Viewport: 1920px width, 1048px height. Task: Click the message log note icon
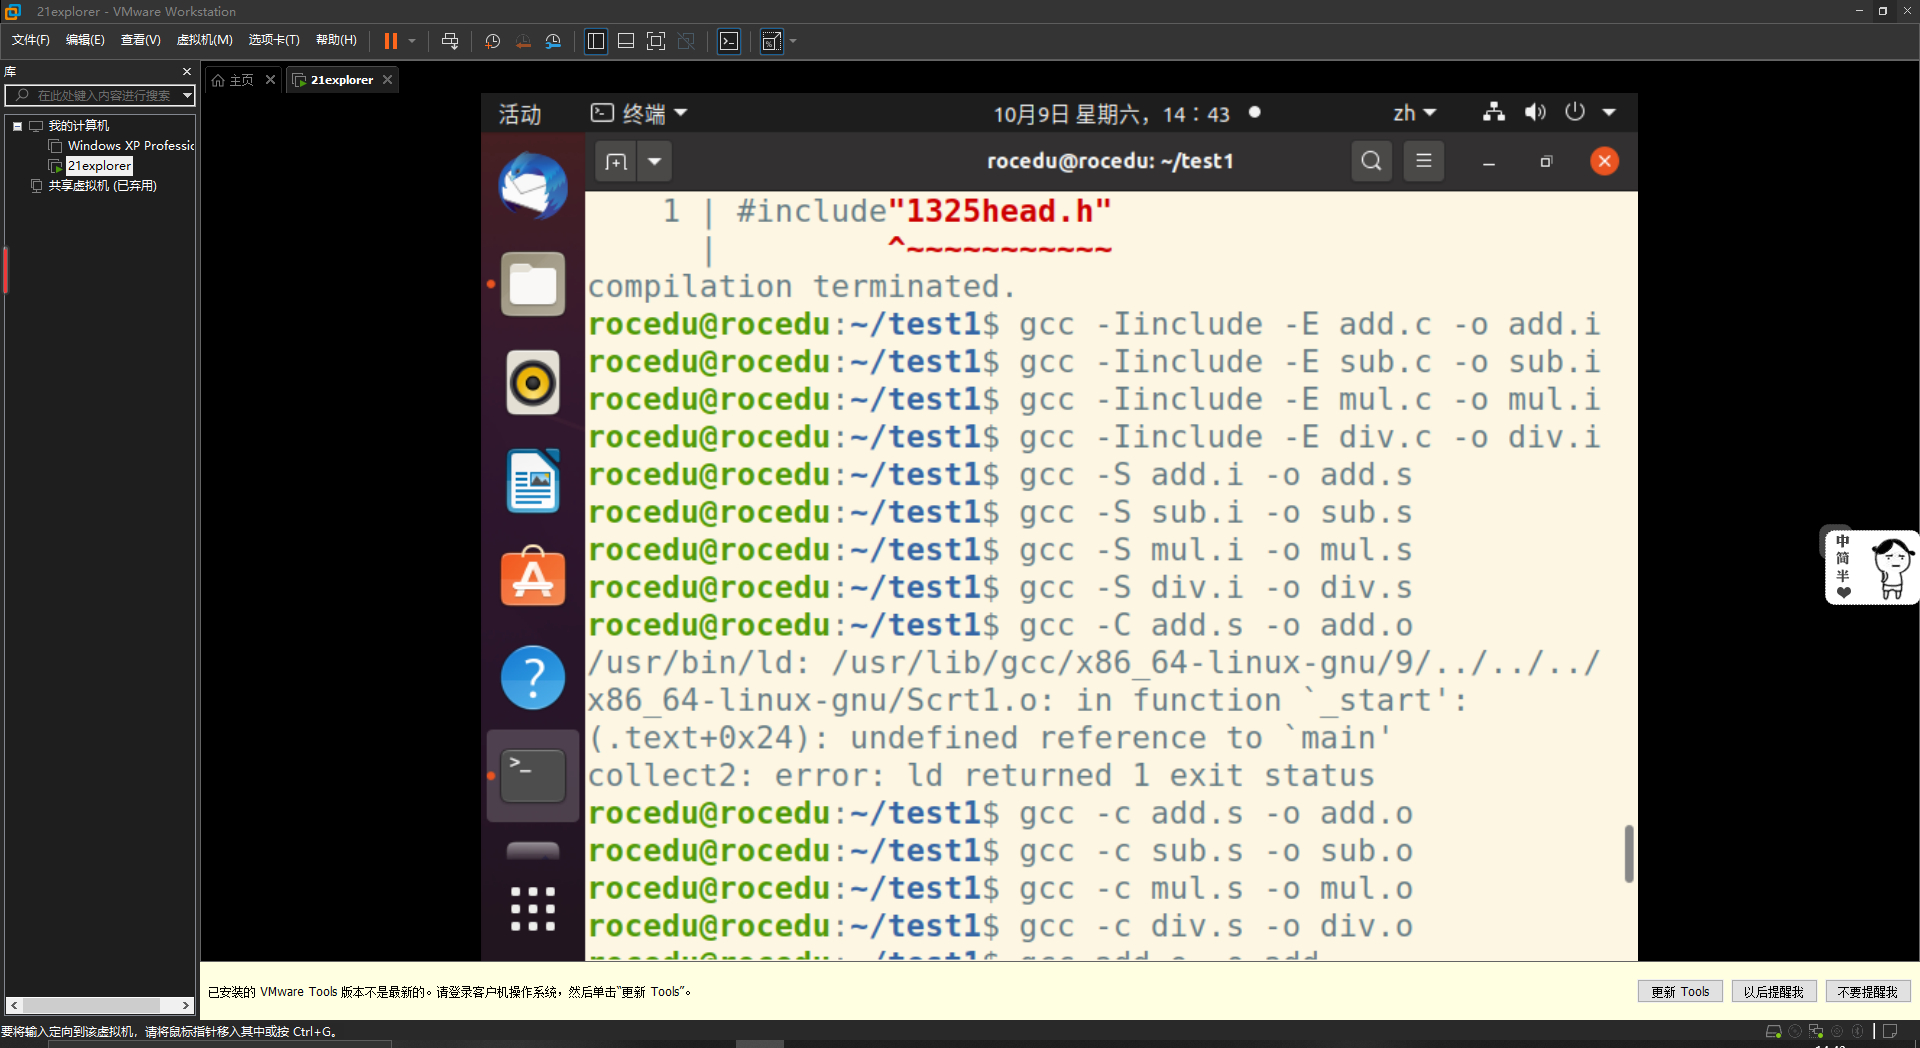(1890, 1031)
